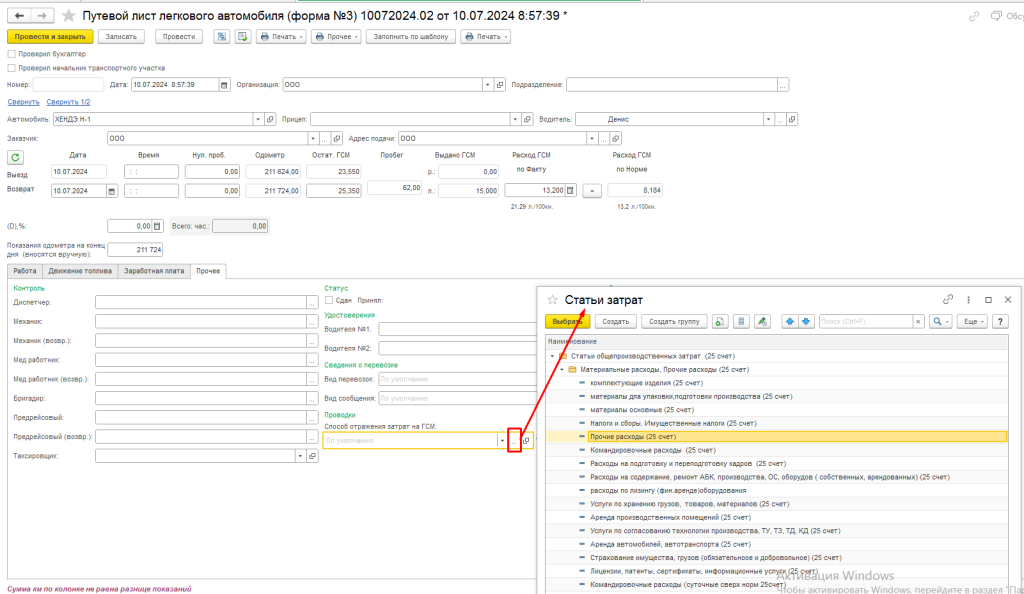Click the Свернуть 1/2 link
The image size is (1024, 594).
tap(69, 102)
